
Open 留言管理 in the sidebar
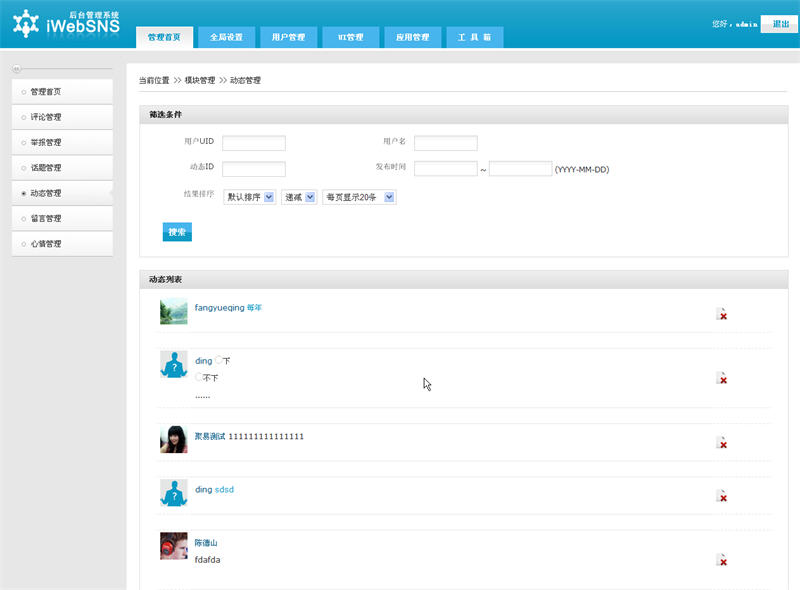(x=62, y=218)
